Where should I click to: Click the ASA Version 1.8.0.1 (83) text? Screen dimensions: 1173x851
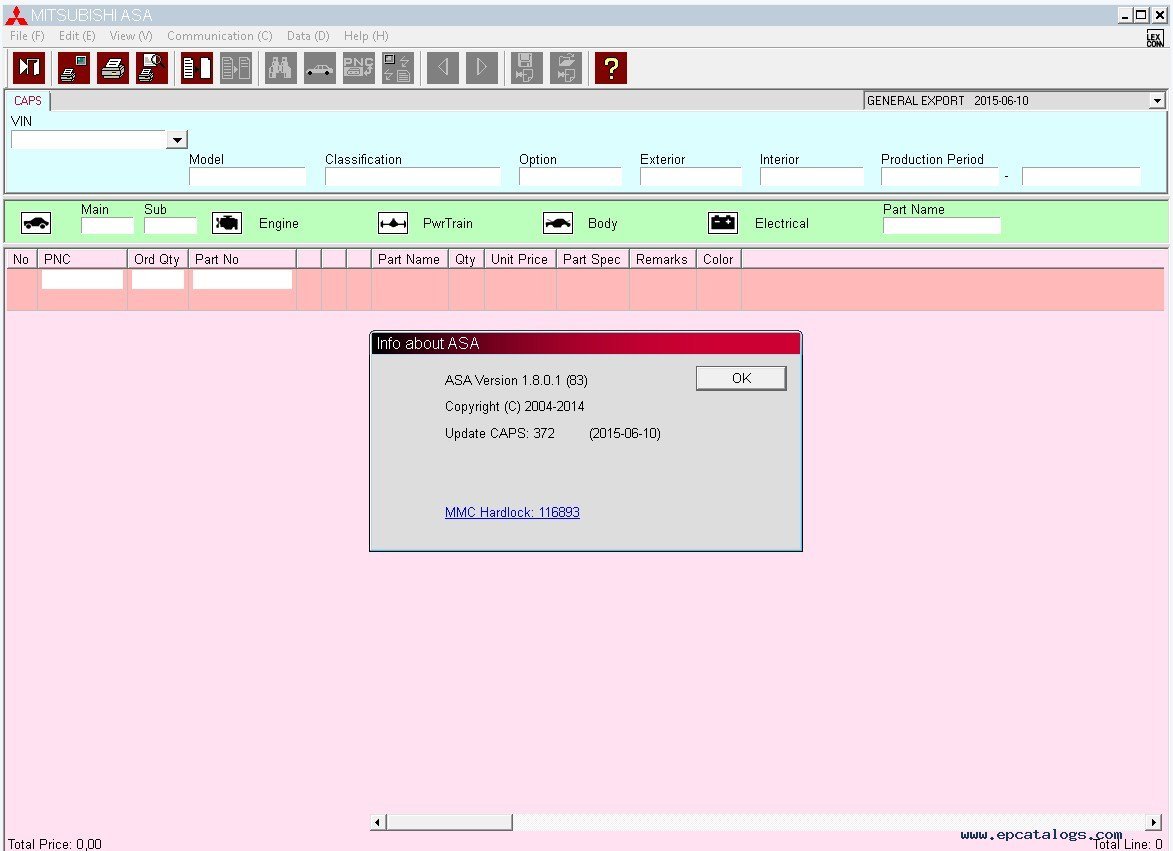click(516, 381)
